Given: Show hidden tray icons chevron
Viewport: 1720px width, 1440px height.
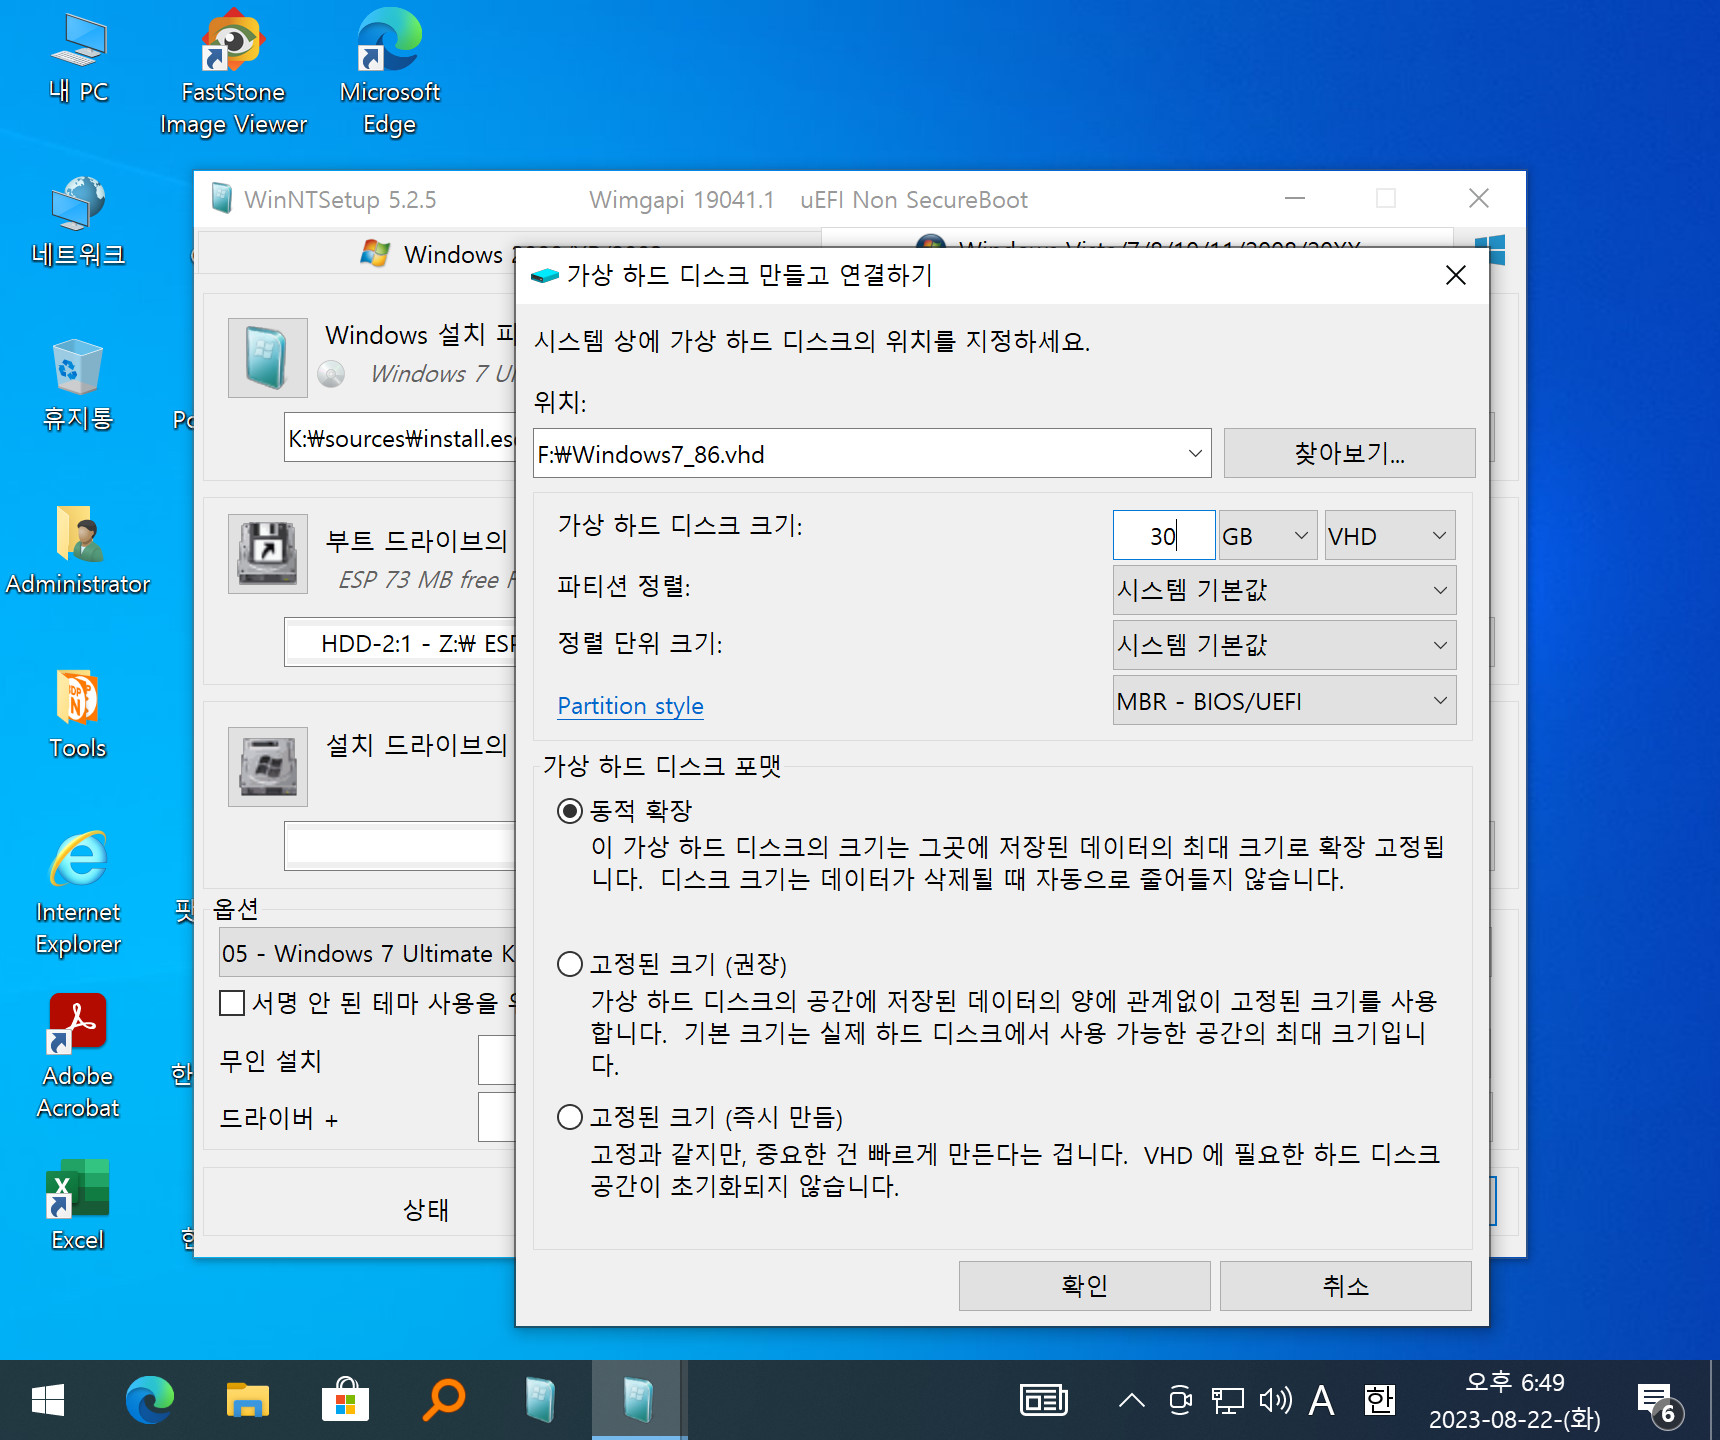Looking at the screenshot, I should tap(1132, 1401).
